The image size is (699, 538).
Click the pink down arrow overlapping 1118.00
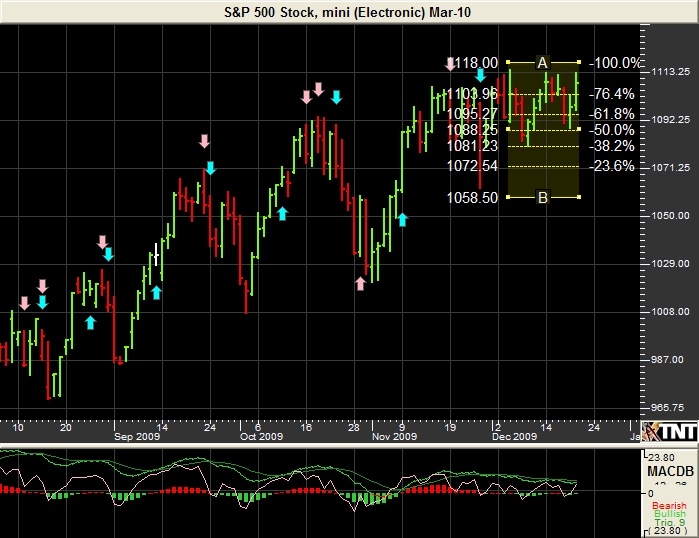450,64
